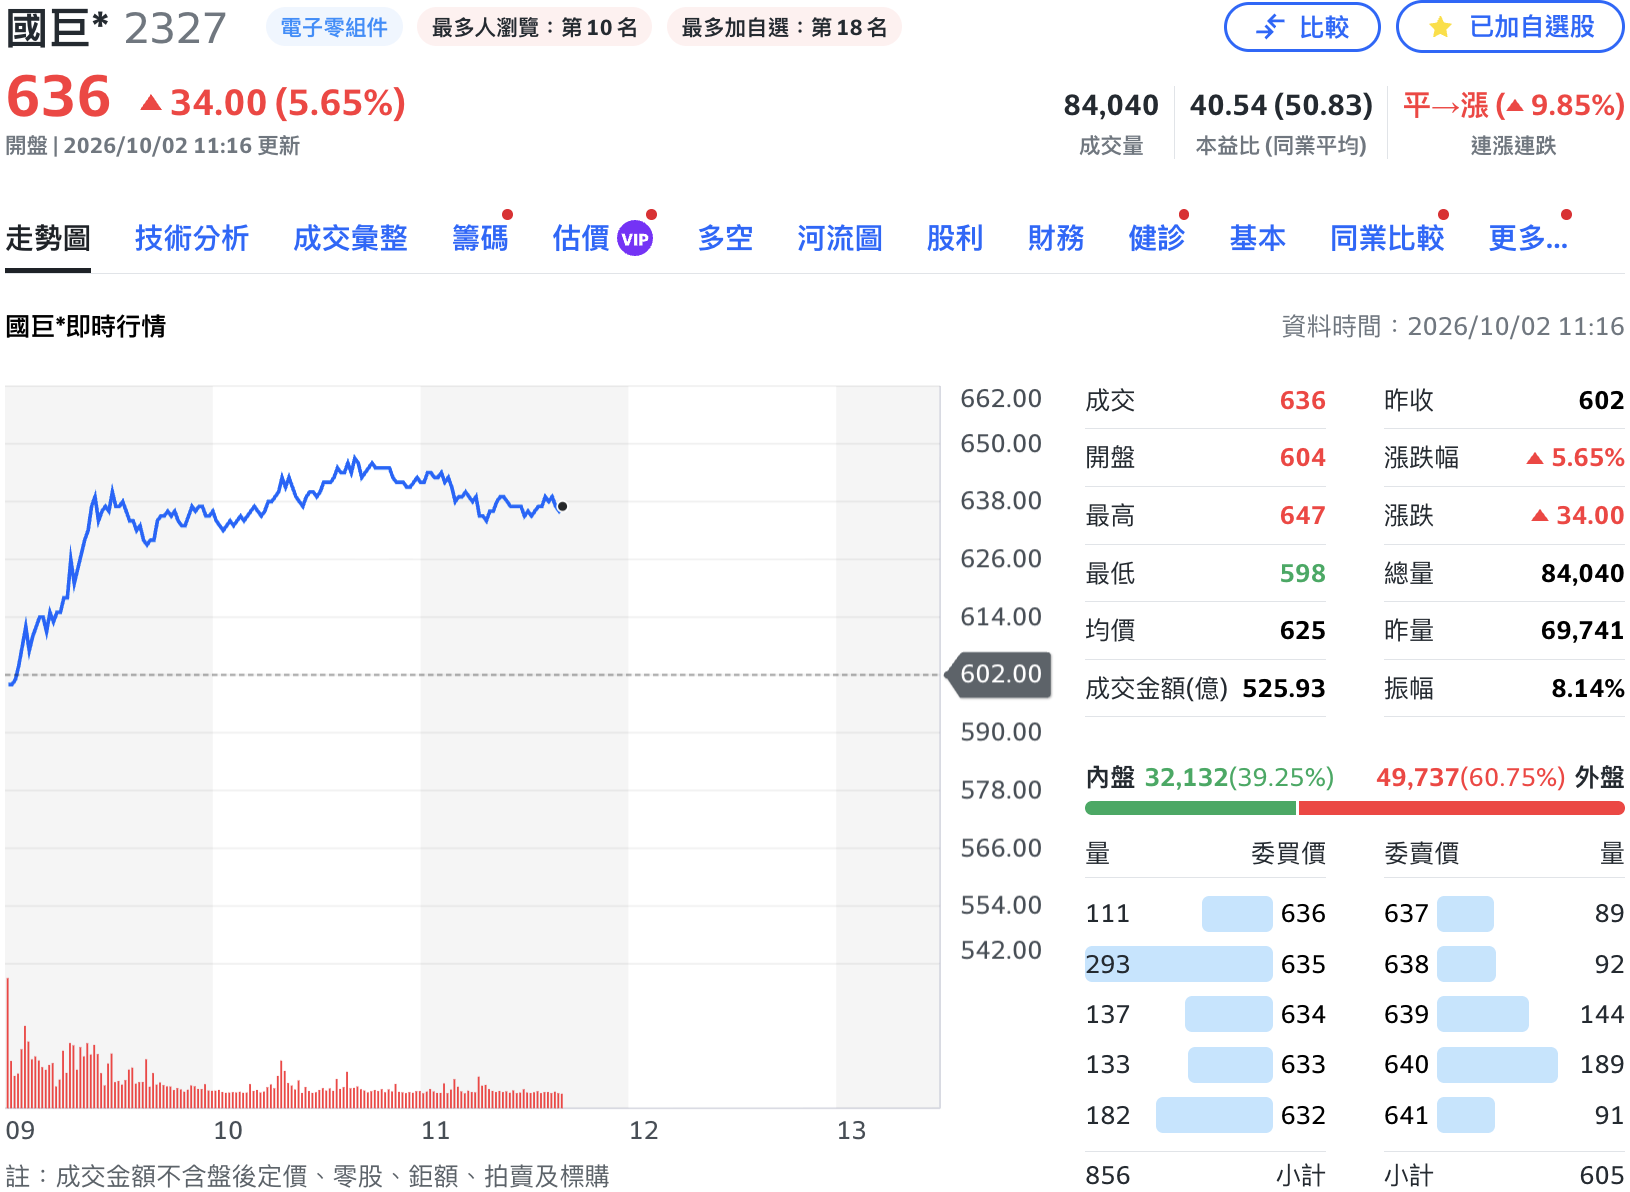Click the 比較 compare button

tap(1302, 27)
